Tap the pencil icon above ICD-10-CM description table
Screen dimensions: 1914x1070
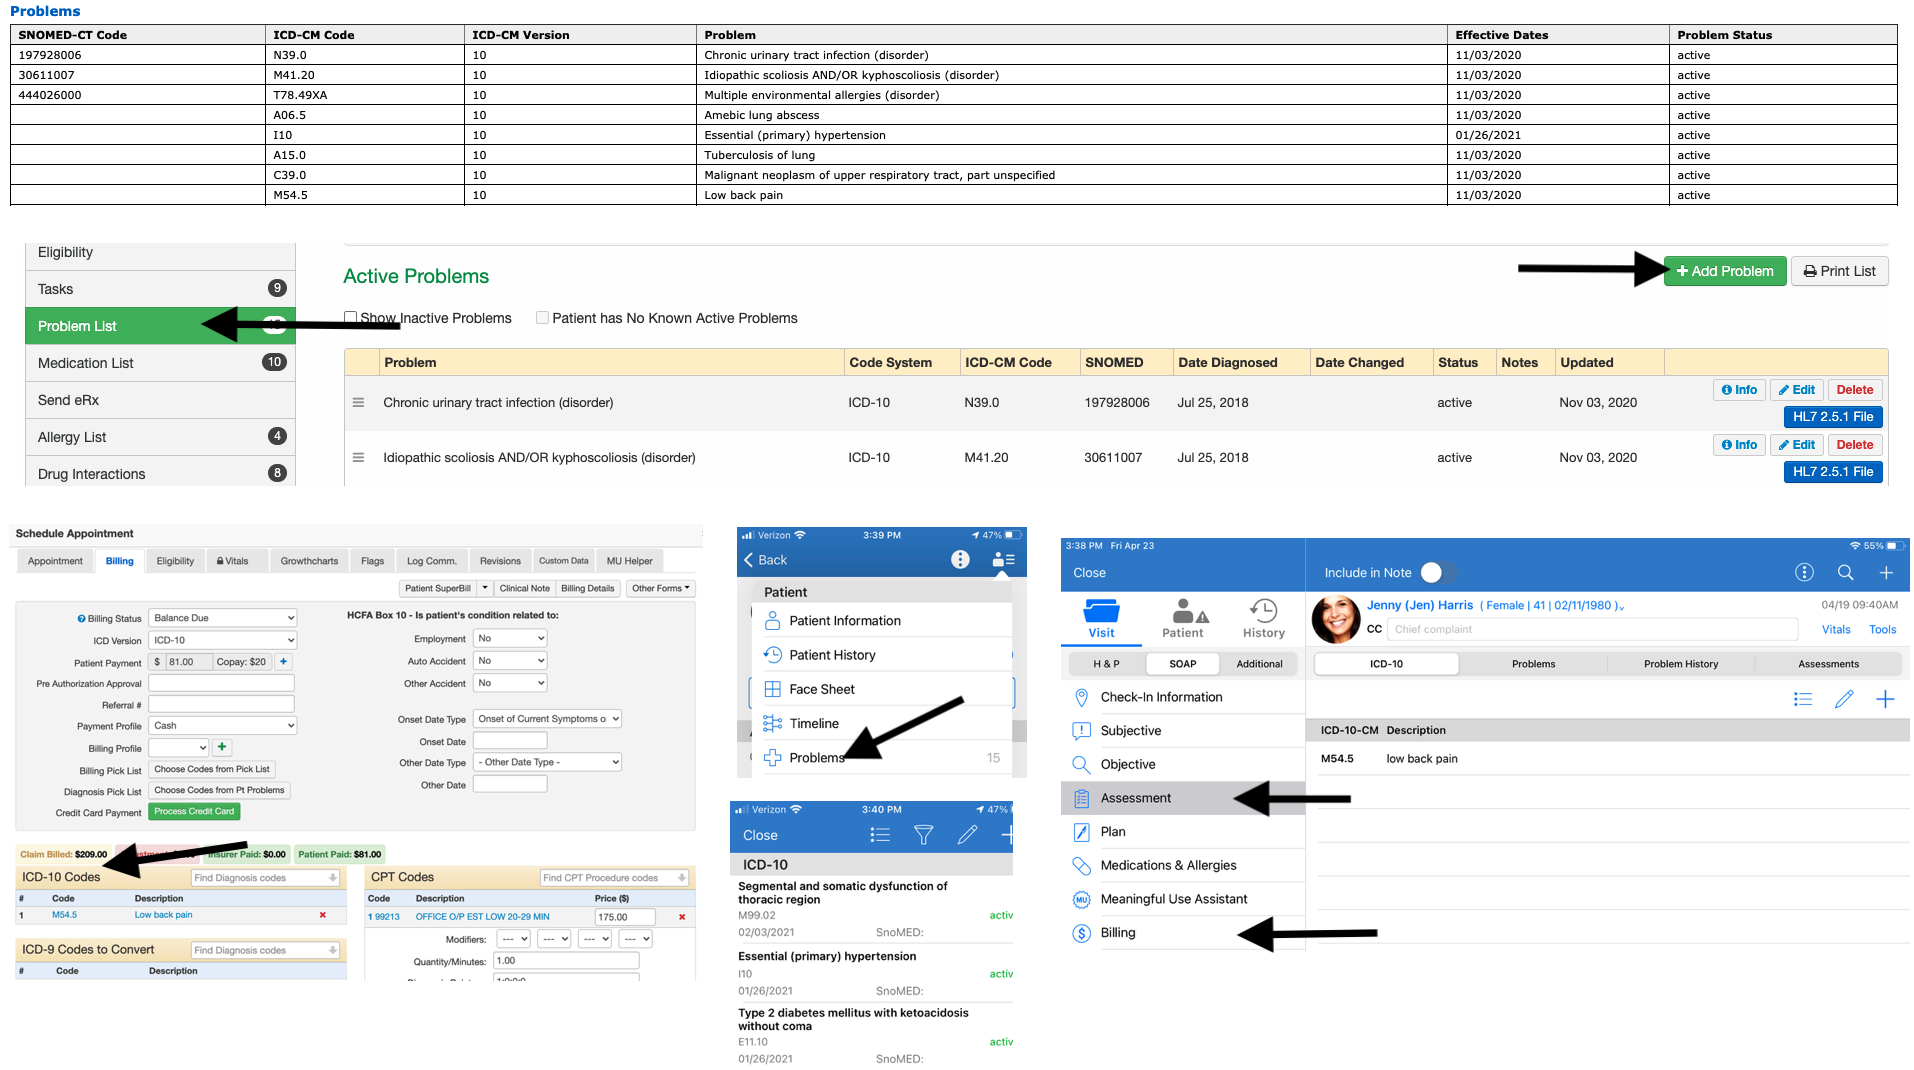(x=1844, y=700)
